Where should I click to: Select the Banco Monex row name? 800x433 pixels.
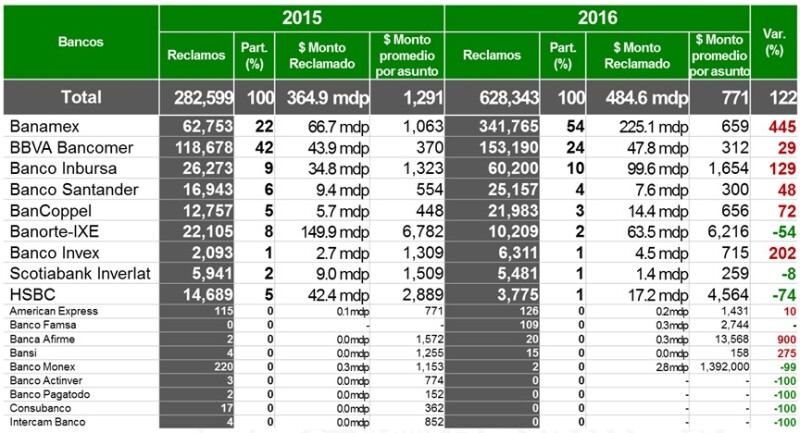click(x=42, y=367)
